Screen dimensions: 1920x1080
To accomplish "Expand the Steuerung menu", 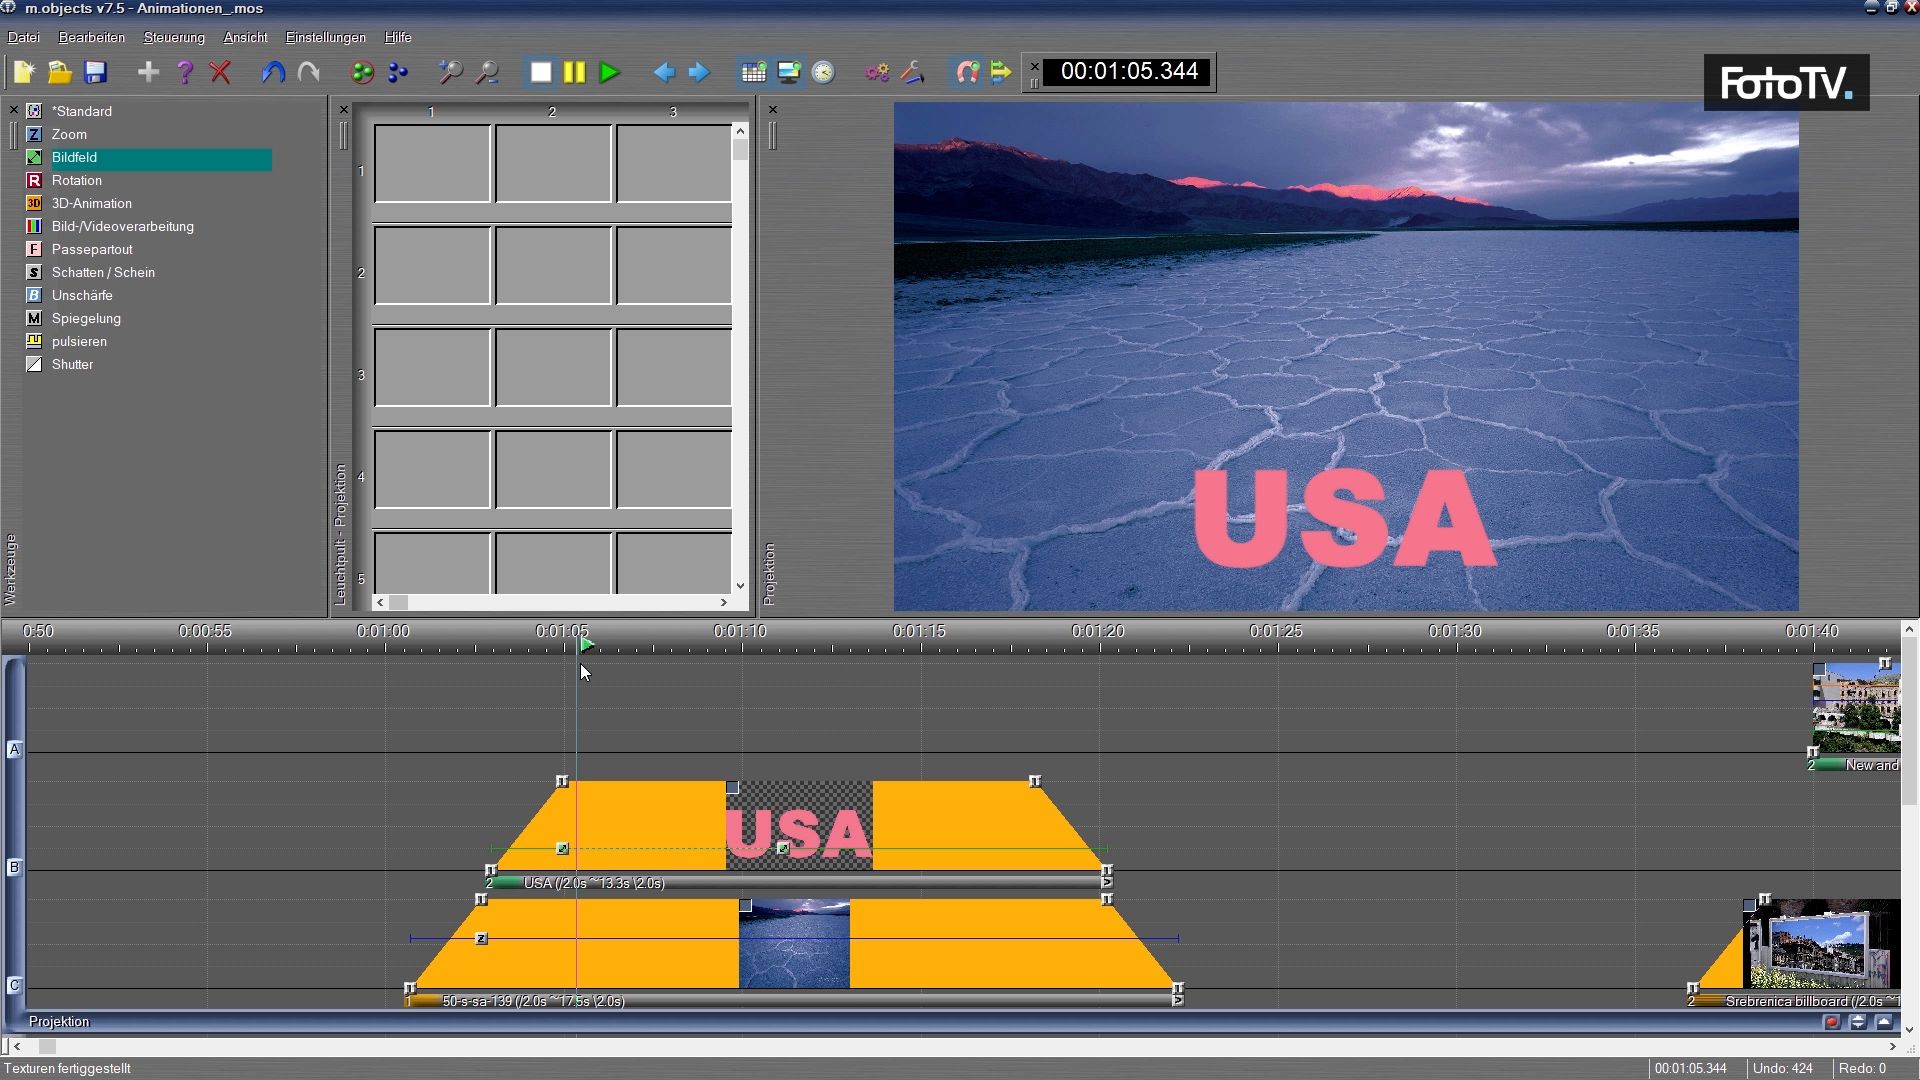I will [173, 36].
